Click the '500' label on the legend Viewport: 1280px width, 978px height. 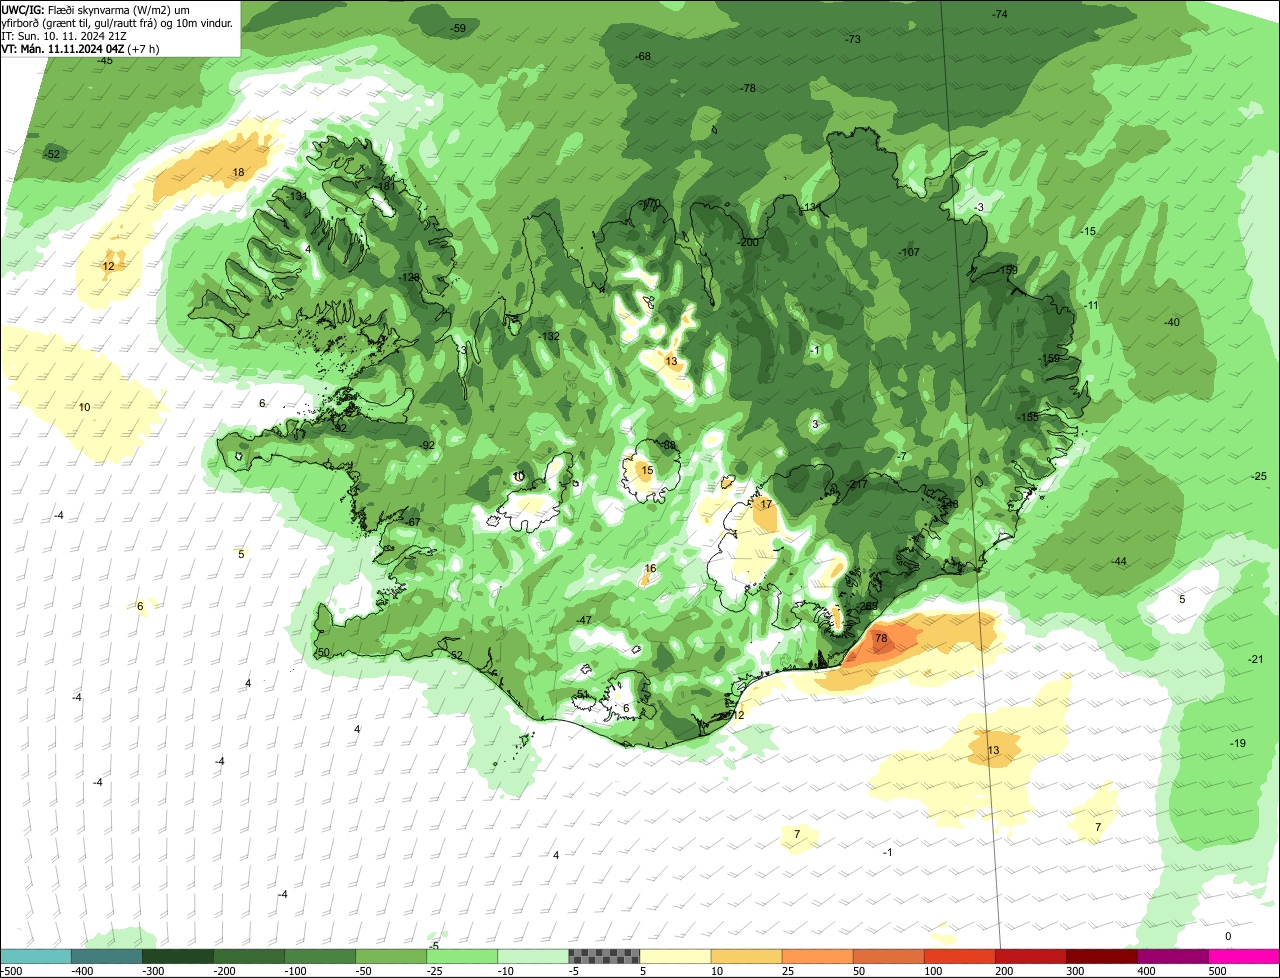click(1217, 971)
